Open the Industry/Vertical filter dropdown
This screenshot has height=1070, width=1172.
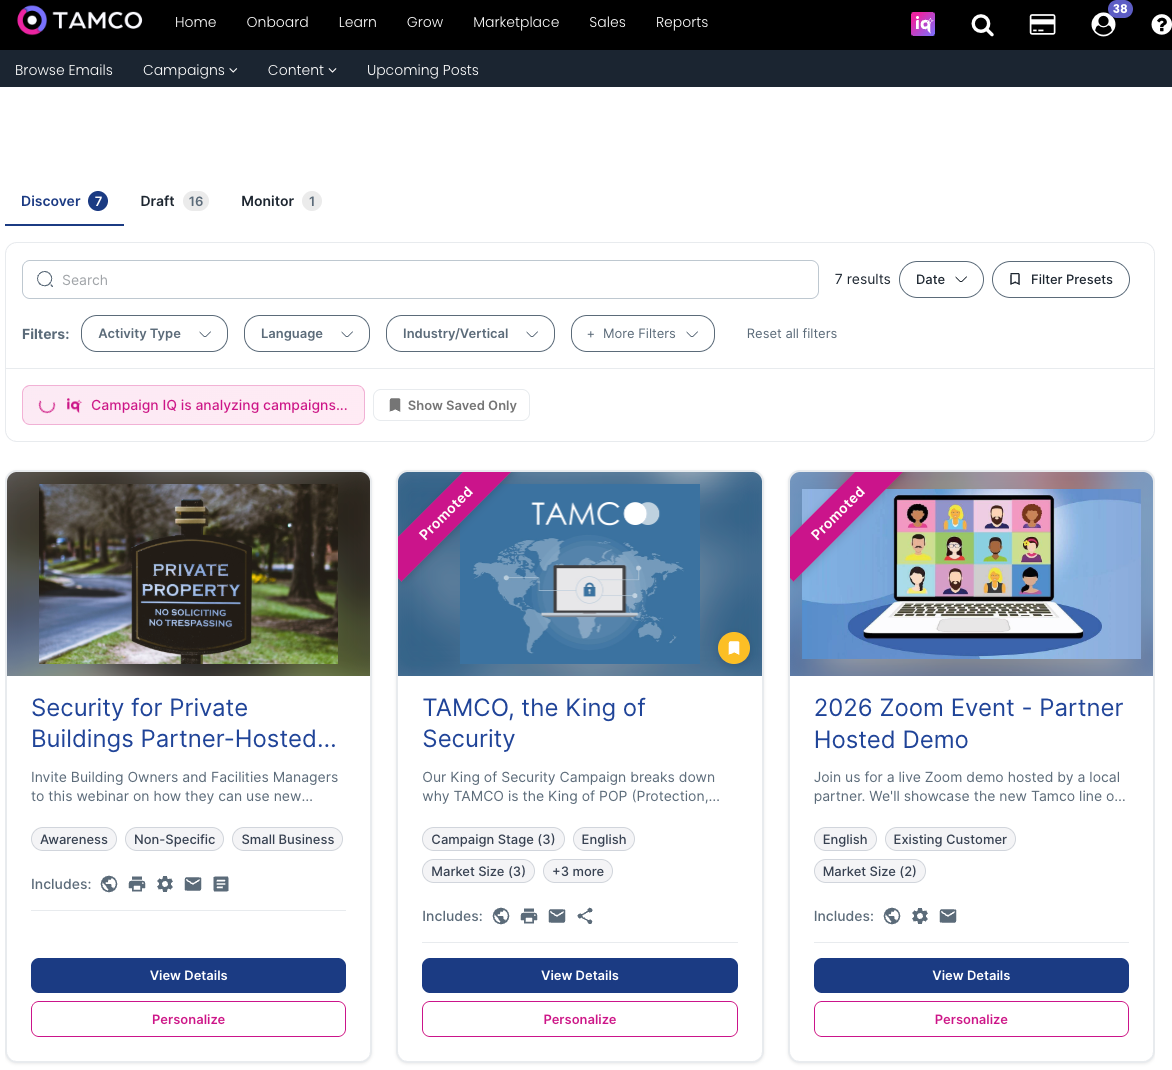coord(470,333)
